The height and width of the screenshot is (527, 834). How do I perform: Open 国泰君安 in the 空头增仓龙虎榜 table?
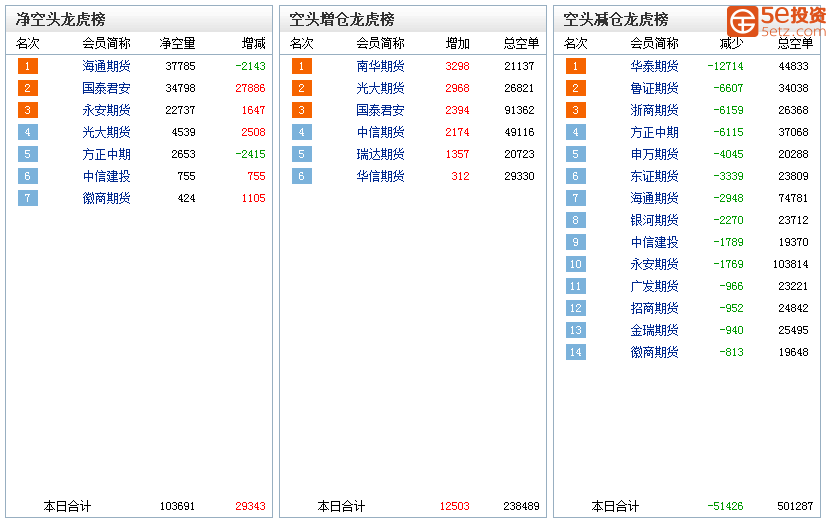pyautogui.click(x=380, y=110)
